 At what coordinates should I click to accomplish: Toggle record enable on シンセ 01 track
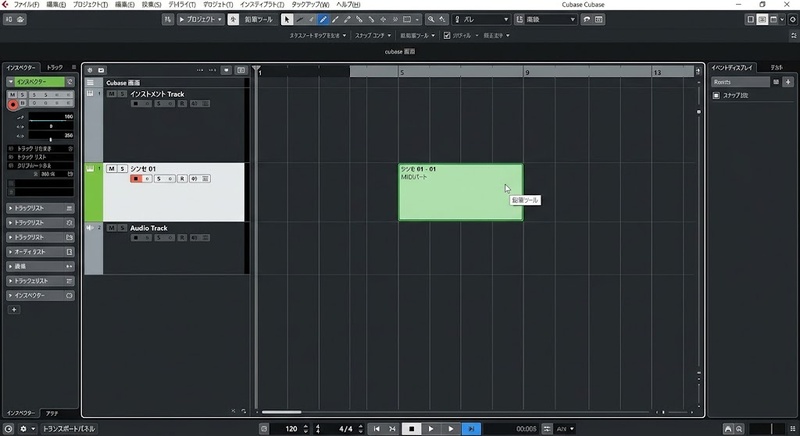(135, 178)
